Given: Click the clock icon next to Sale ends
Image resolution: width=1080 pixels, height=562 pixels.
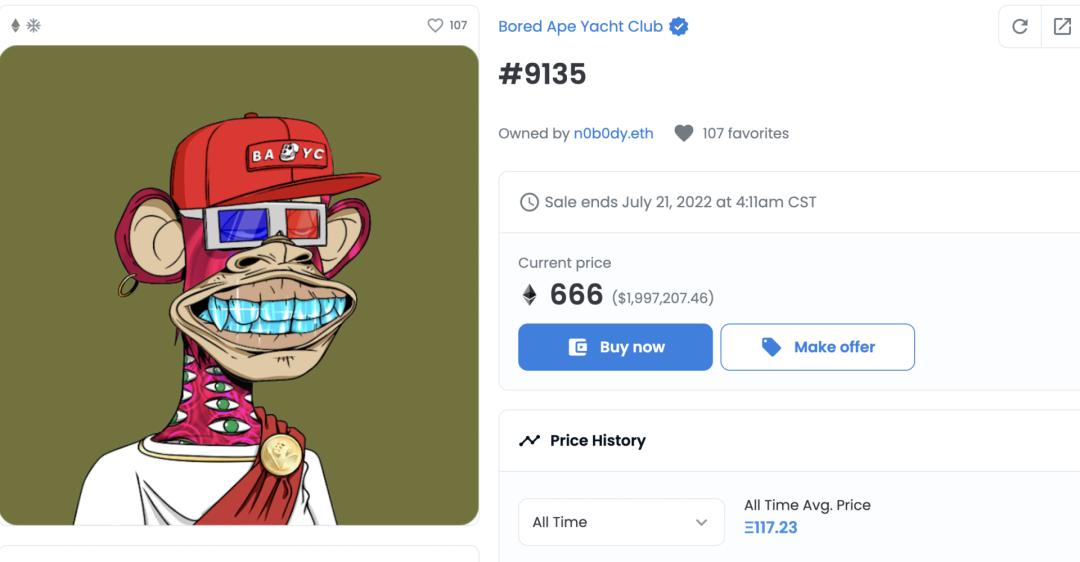Looking at the screenshot, I should click(x=529, y=202).
